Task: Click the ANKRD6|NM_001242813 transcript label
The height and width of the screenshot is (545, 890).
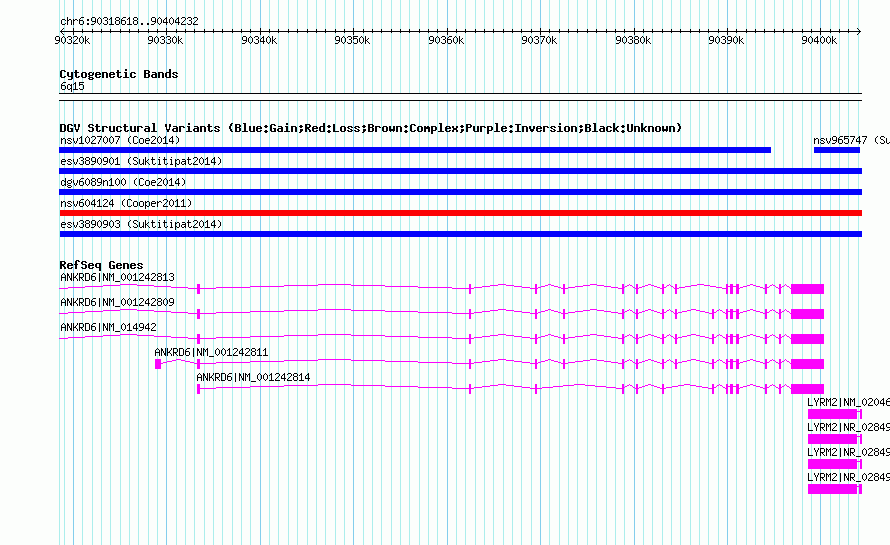Action: [117, 278]
